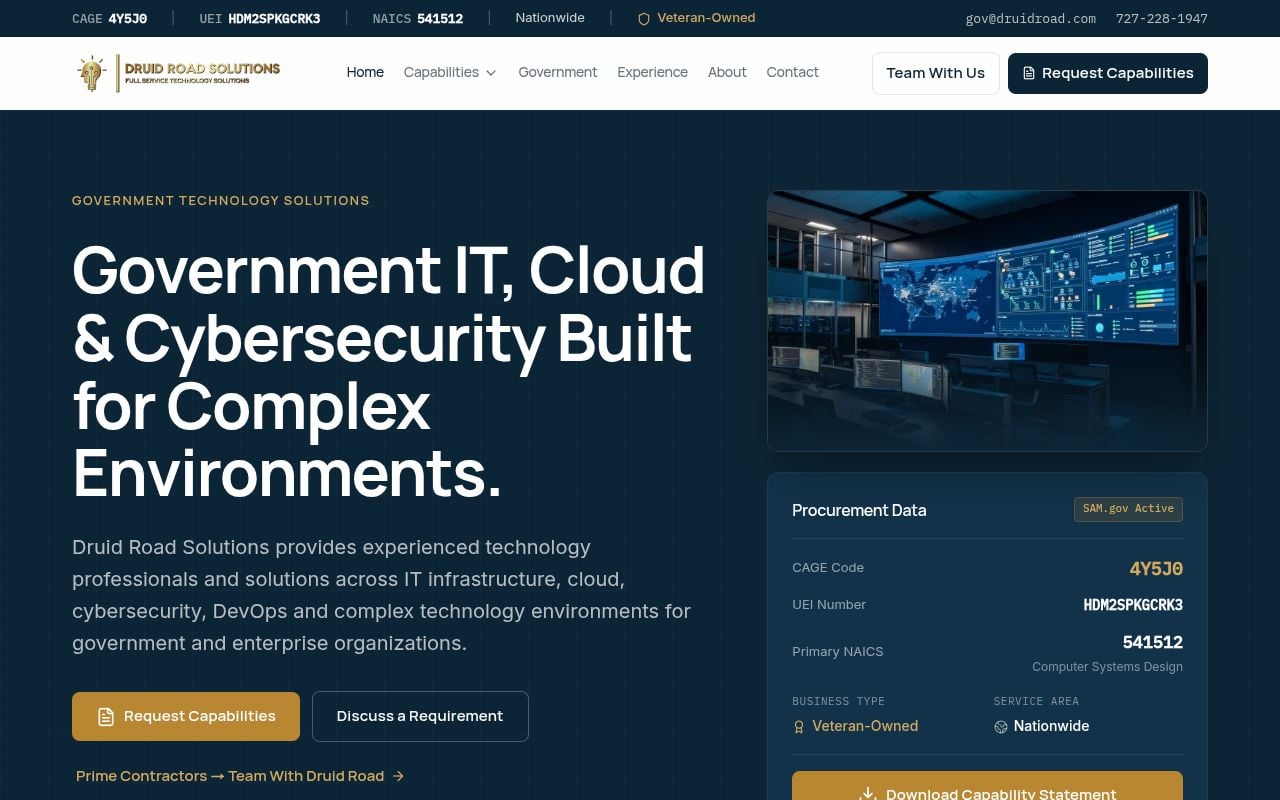Click Government Technology Solutions eyebrow text
This screenshot has width=1280, height=800.
(221, 200)
